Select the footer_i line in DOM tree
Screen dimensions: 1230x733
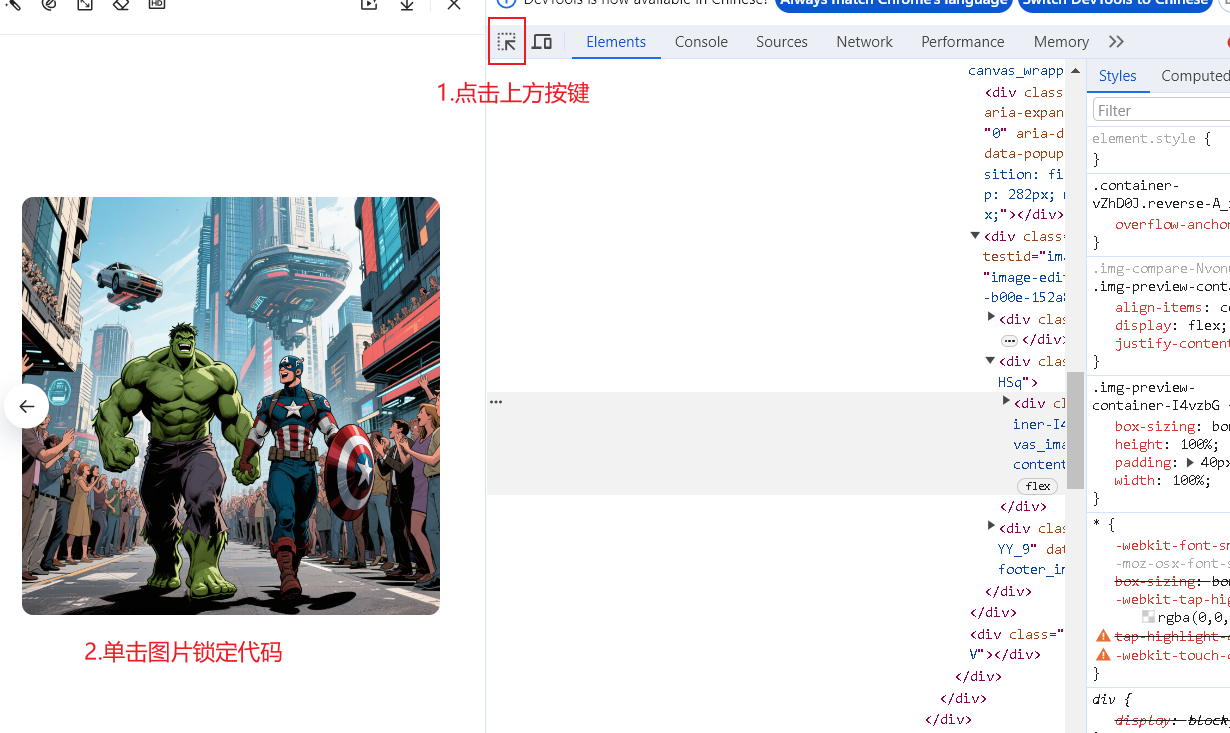click(1031, 569)
